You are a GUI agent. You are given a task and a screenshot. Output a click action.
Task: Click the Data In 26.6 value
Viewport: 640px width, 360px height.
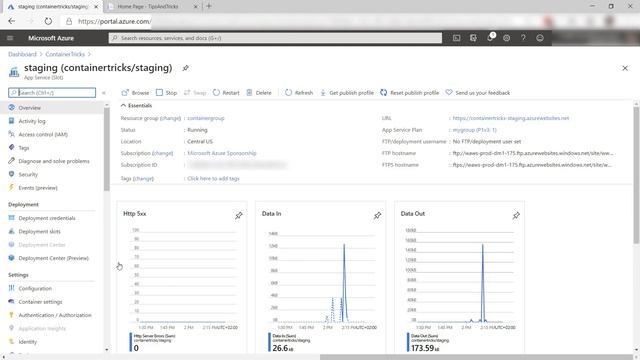point(283,348)
